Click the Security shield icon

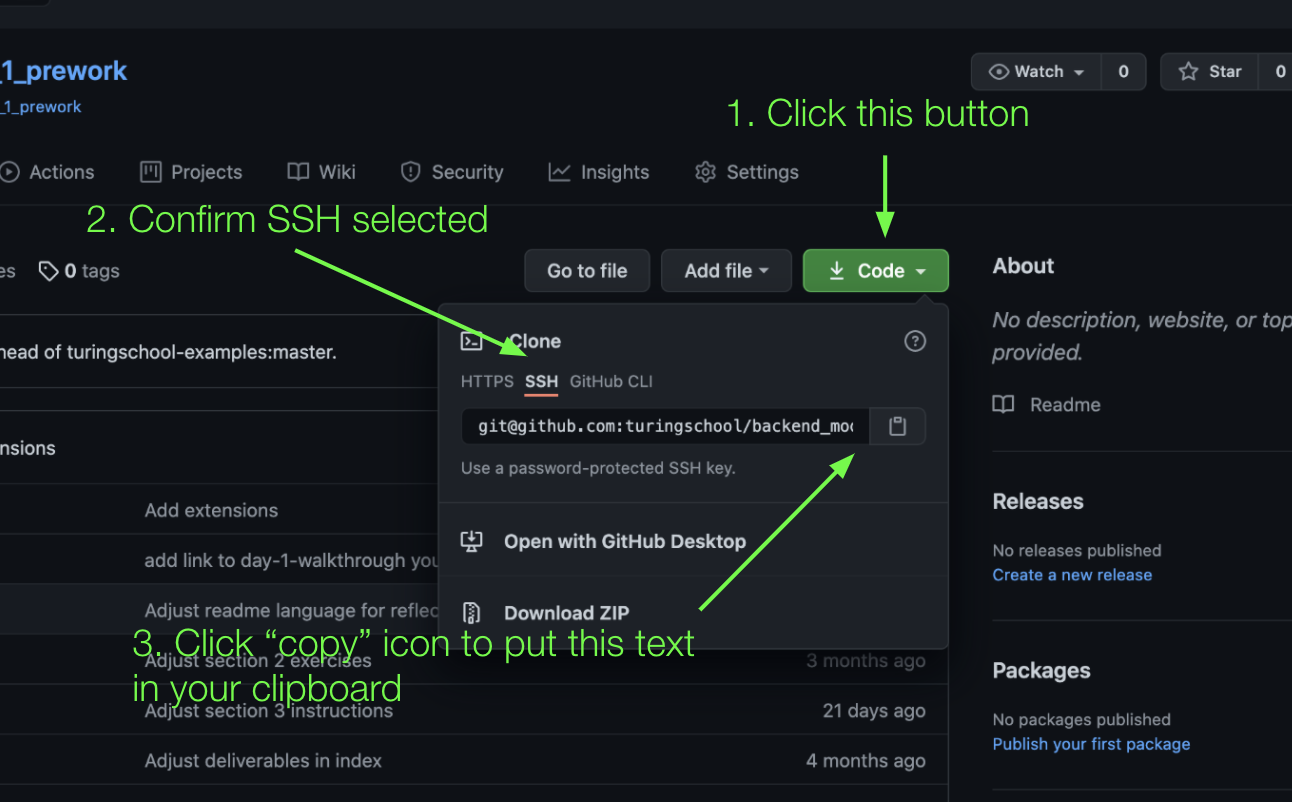tap(410, 172)
